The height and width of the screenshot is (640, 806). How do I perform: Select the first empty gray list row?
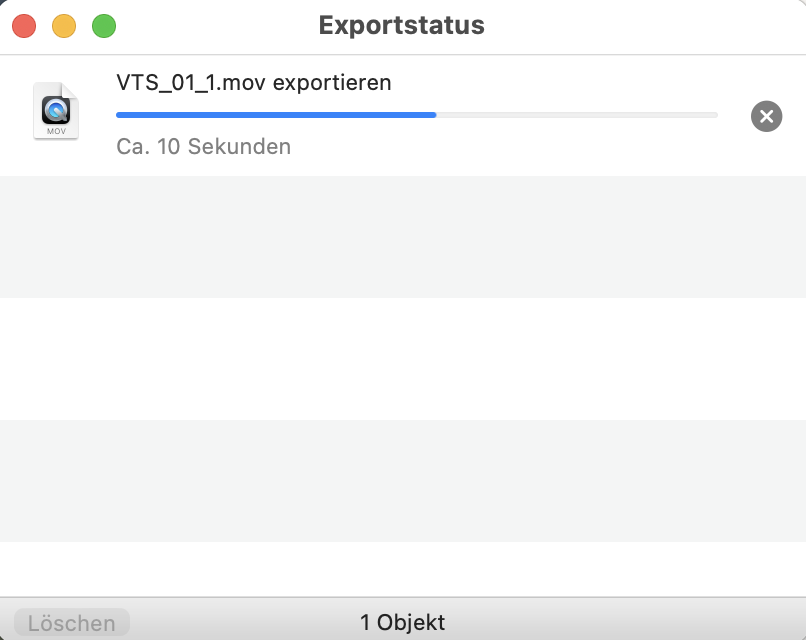click(x=402, y=237)
